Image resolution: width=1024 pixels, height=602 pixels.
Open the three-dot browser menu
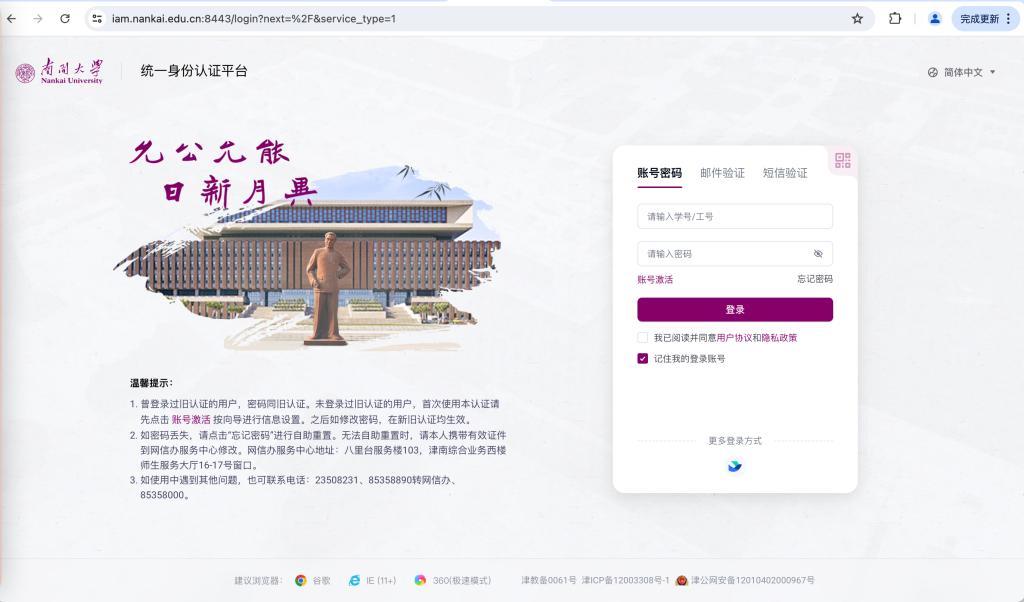click(1009, 19)
